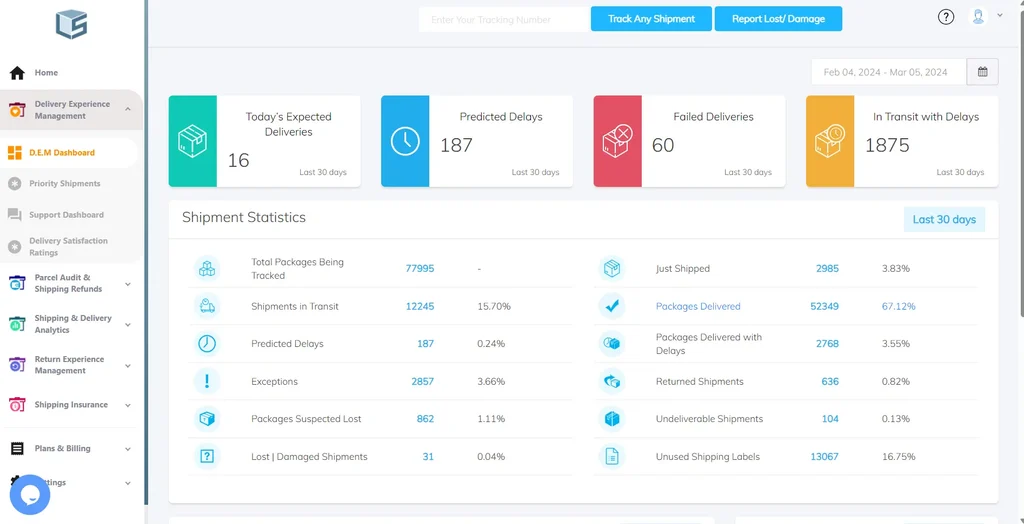Open the date range Feb 04 - Mar 05 field
The width and height of the screenshot is (1024, 524).
(x=889, y=72)
